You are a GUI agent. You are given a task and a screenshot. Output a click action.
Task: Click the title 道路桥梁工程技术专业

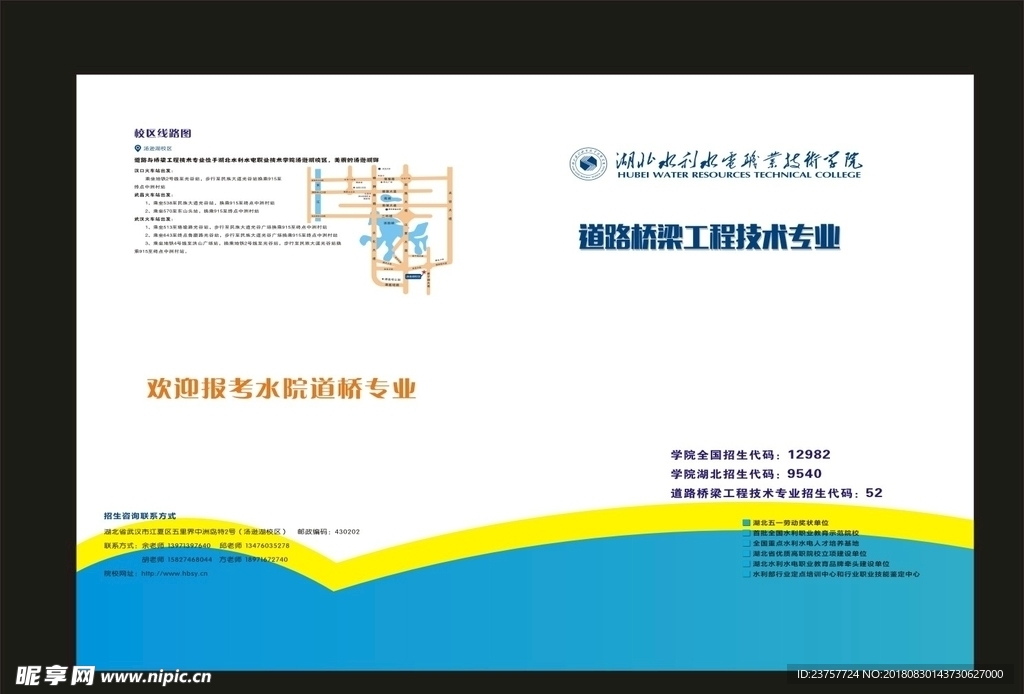(709, 237)
